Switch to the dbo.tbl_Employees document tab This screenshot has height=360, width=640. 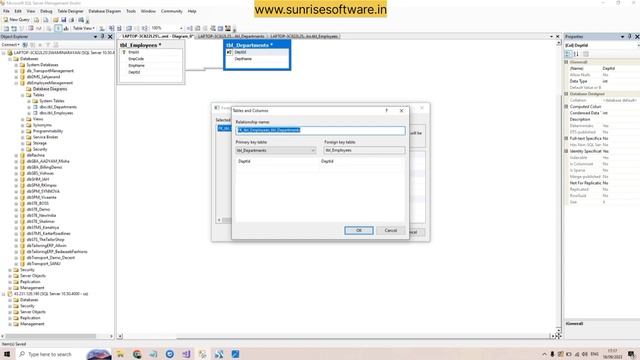pyautogui.click(x=304, y=36)
